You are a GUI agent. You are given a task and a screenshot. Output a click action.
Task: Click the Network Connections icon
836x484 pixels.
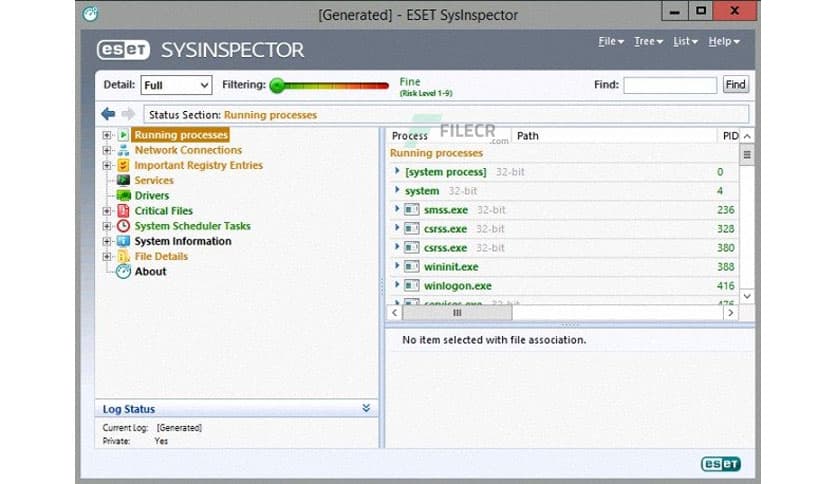click(123, 150)
